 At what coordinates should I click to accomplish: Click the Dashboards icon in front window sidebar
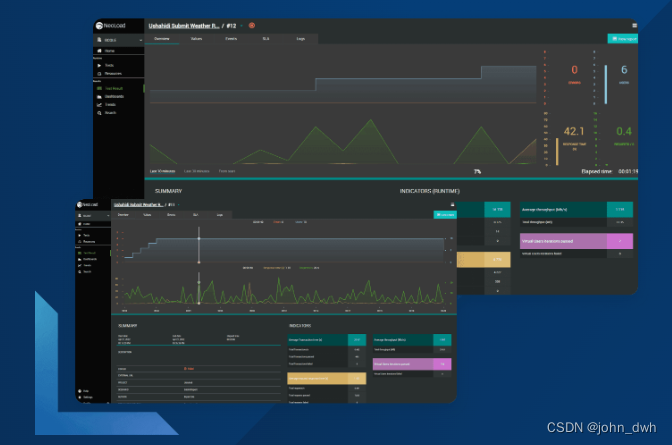[80, 259]
